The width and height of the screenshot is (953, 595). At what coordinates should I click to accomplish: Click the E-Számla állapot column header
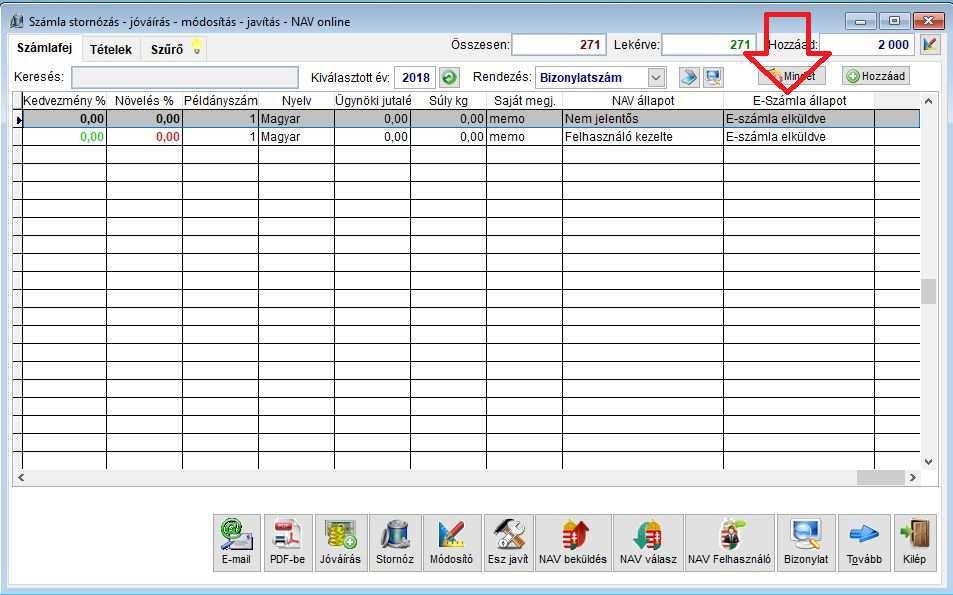tap(799, 101)
